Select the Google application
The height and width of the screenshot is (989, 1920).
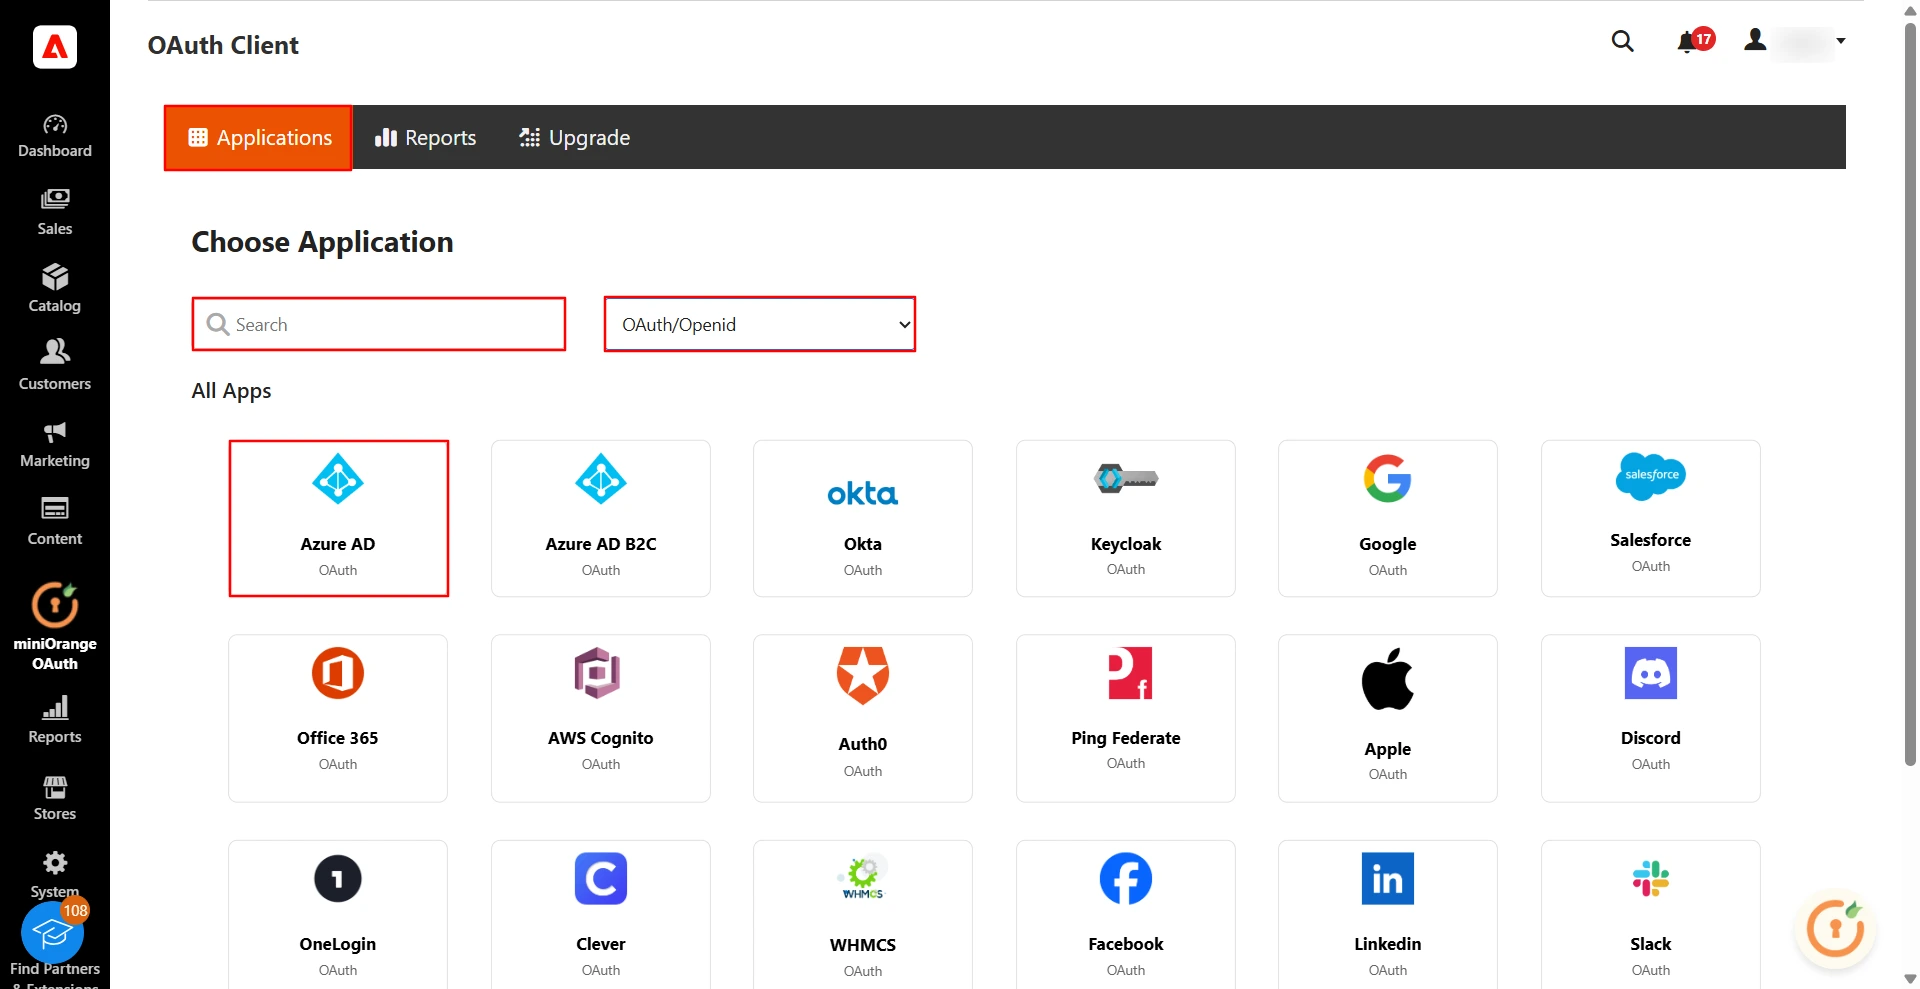[1388, 518]
